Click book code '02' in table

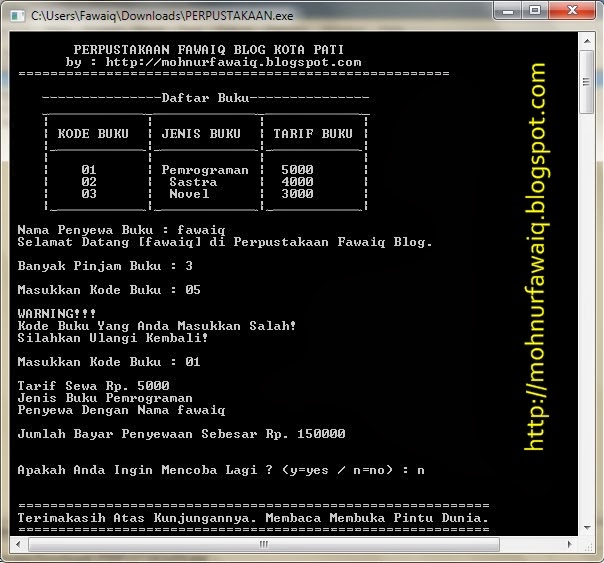[89, 181]
